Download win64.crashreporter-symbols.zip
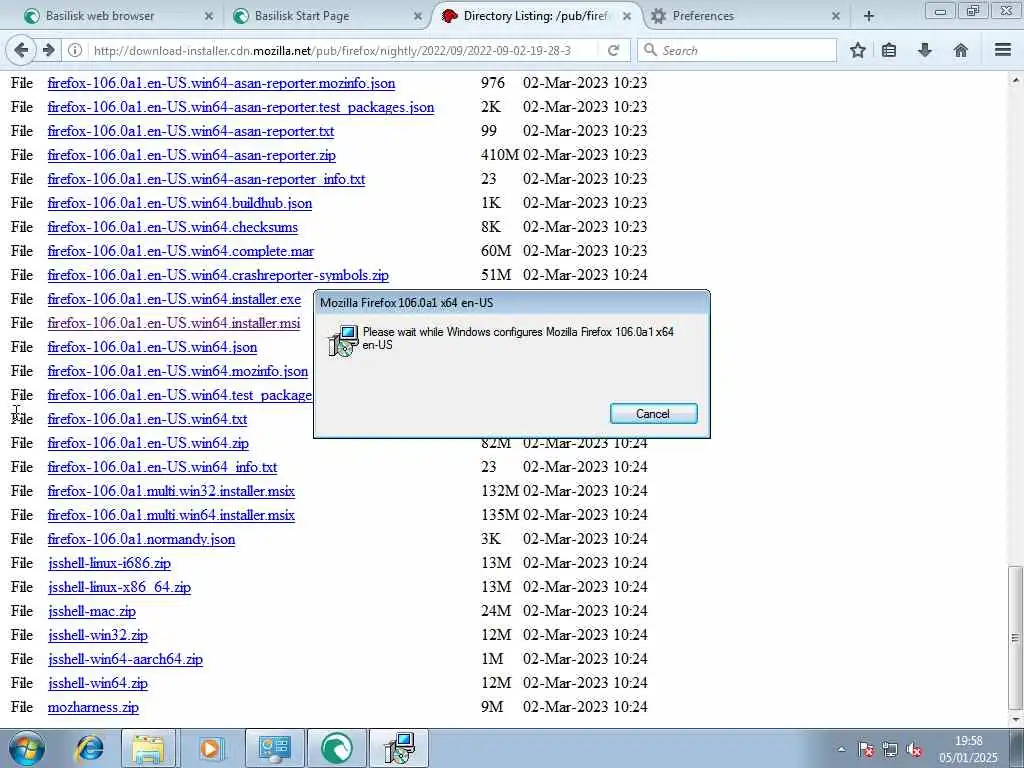Screen dimensions: 1024x768 coord(218,275)
